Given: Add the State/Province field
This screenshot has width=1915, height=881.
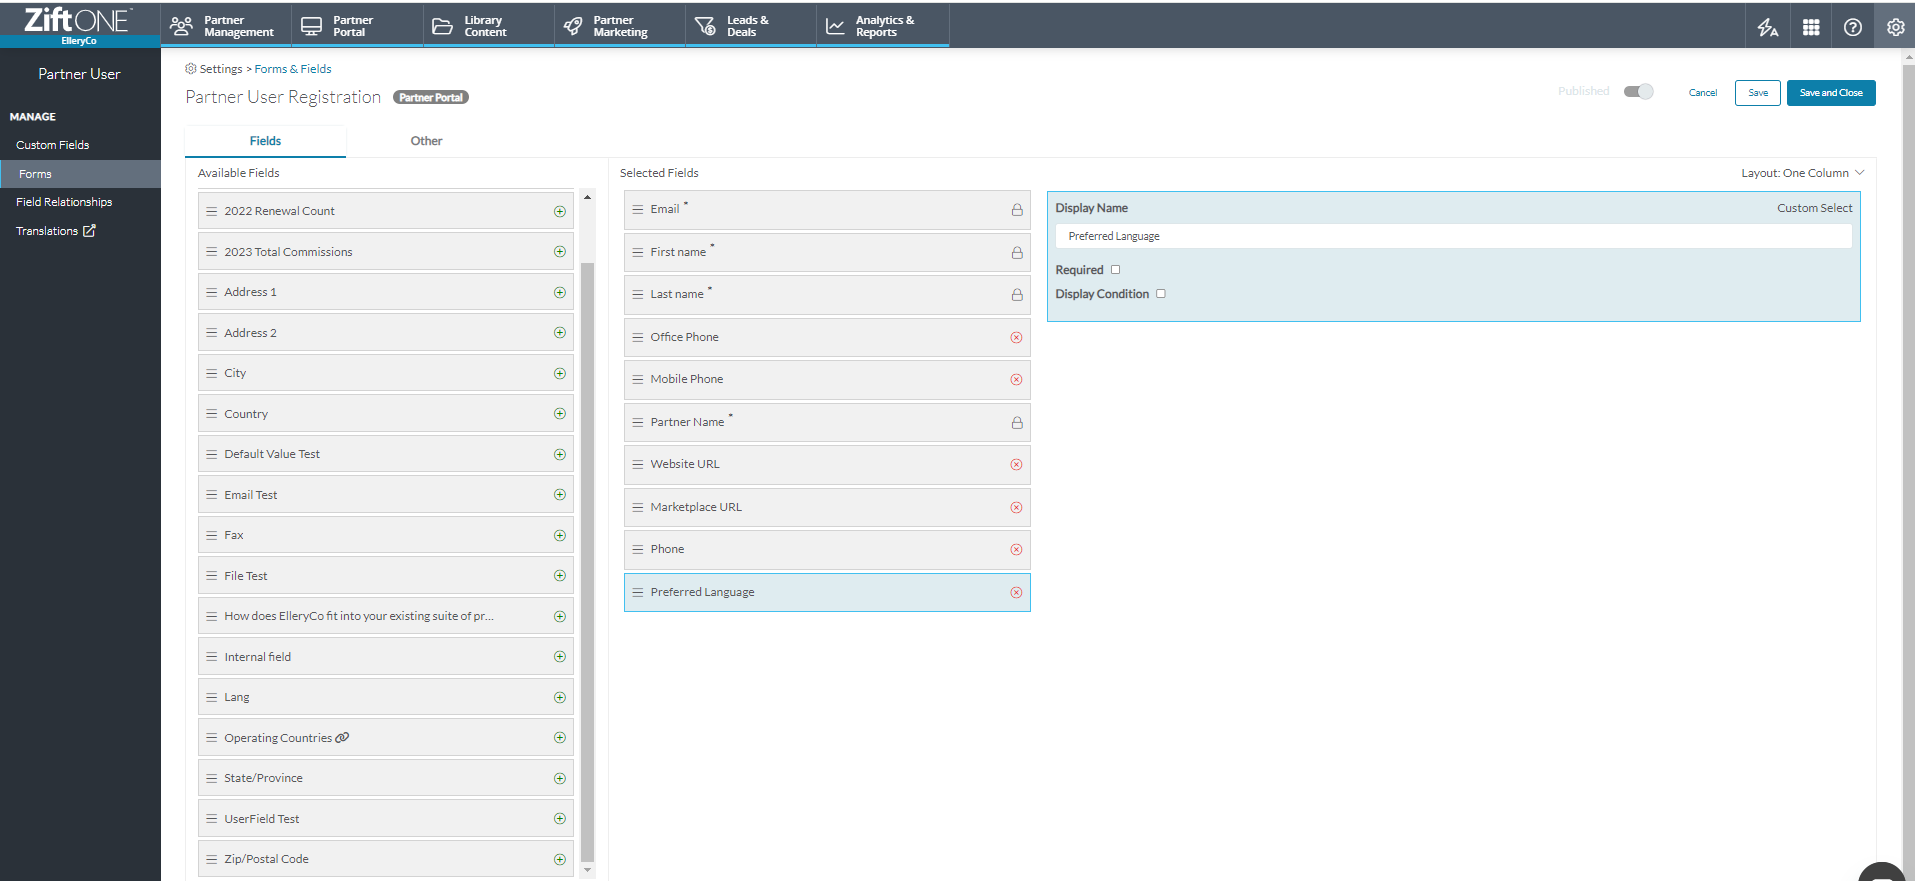Looking at the screenshot, I should [x=560, y=778].
